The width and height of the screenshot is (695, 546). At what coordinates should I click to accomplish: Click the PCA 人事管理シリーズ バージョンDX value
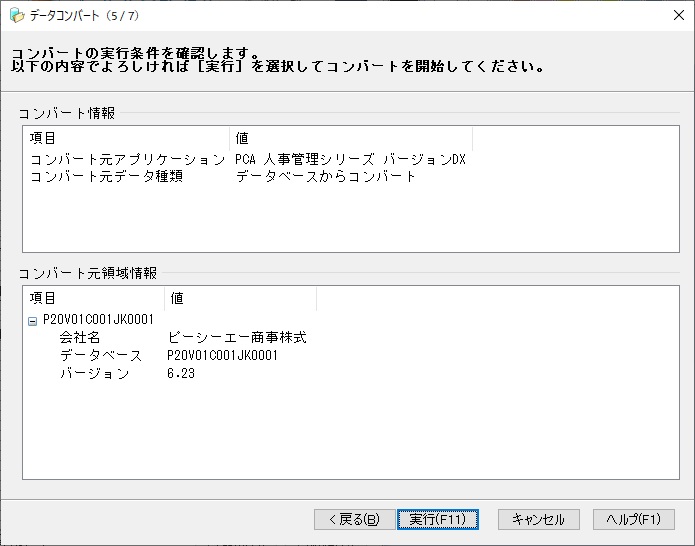pos(351,159)
